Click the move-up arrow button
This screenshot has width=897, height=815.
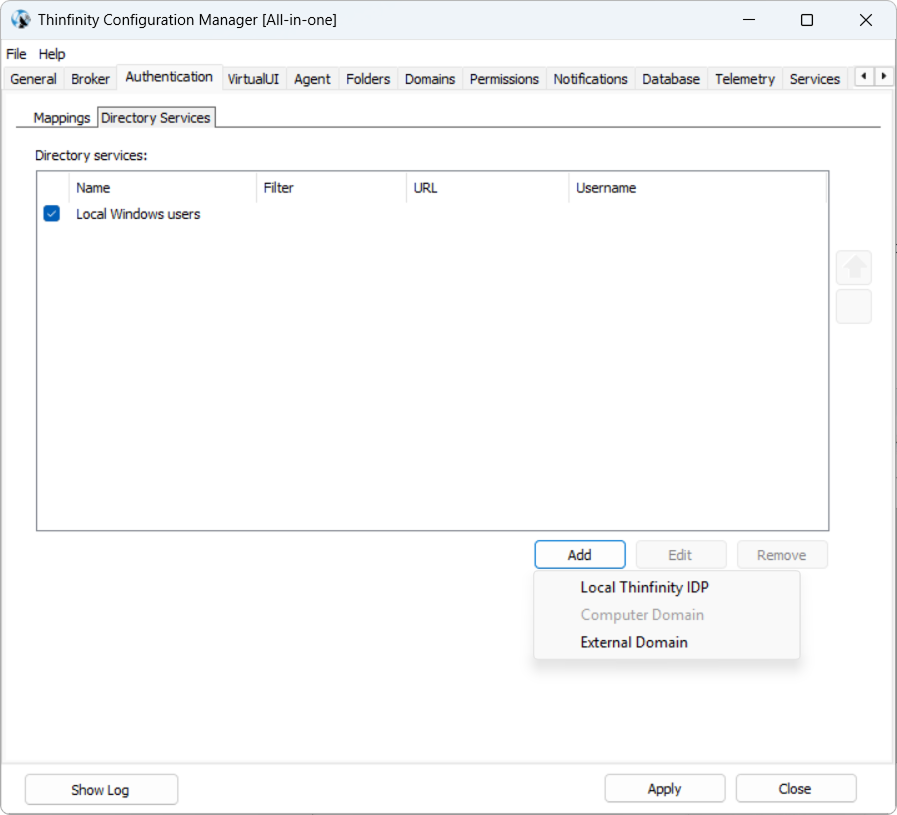(x=854, y=267)
